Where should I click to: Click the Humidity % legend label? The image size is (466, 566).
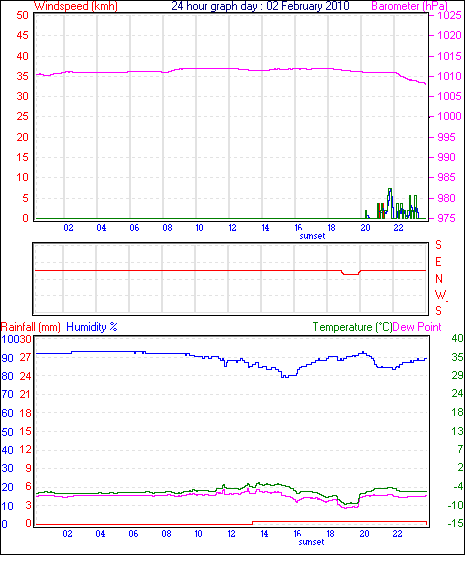(92, 327)
